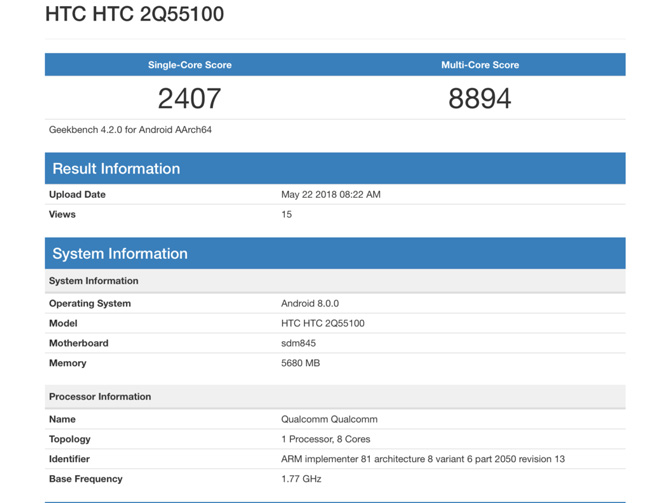Screen dimensions: 650x503
Task: Click the motherboard value sdm845
Action: tap(298, 343)
